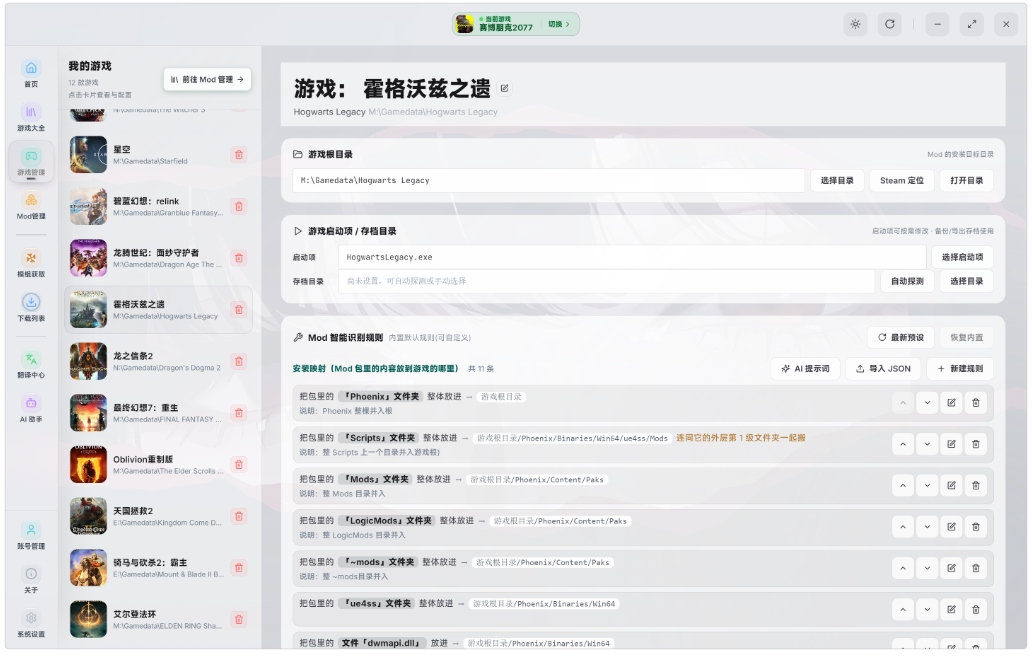
Task: Click Steam 定位 button
Action: click(x=902, y=180)
